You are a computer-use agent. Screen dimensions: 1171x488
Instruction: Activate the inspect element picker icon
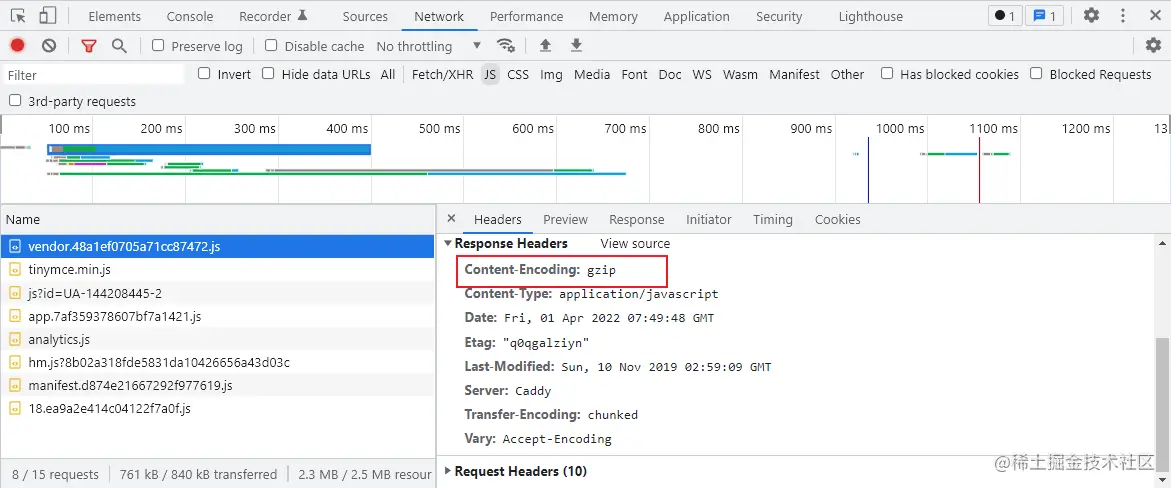tap(19, 16)
